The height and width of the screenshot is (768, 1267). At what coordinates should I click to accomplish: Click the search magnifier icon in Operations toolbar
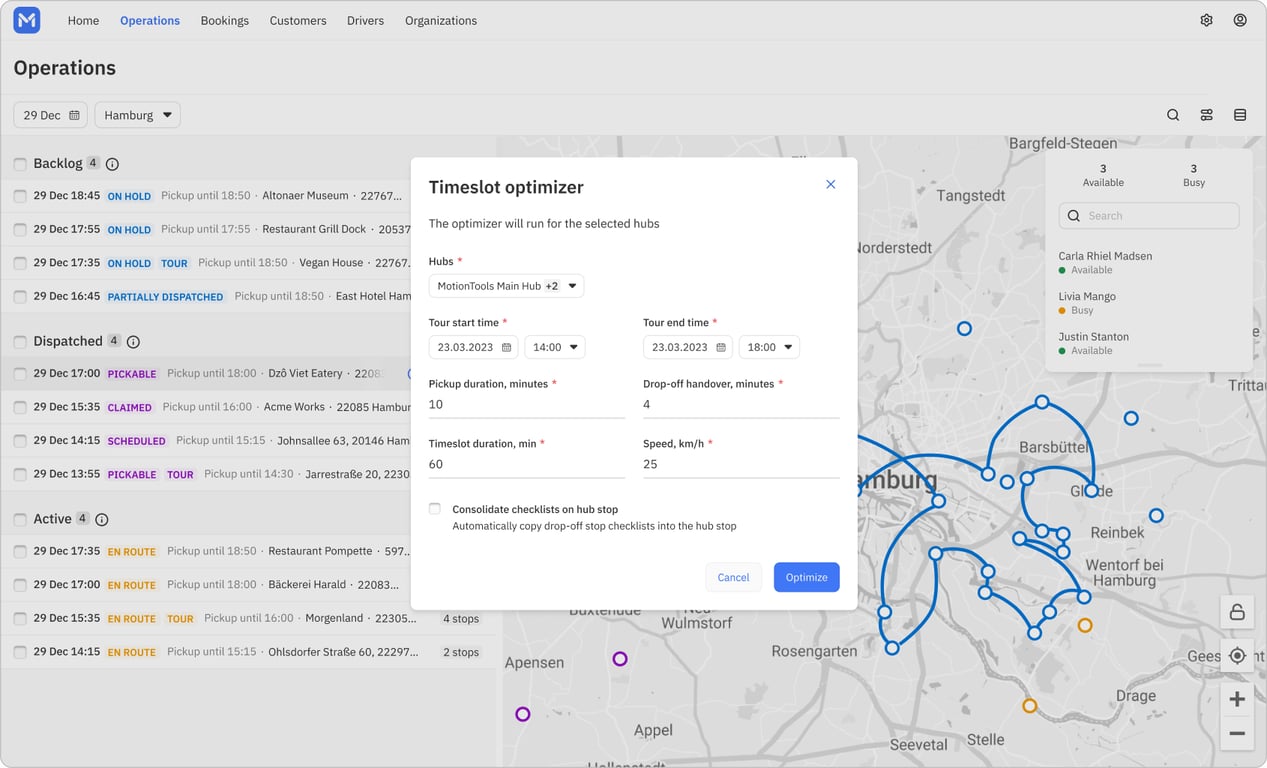coord(1173,115)
